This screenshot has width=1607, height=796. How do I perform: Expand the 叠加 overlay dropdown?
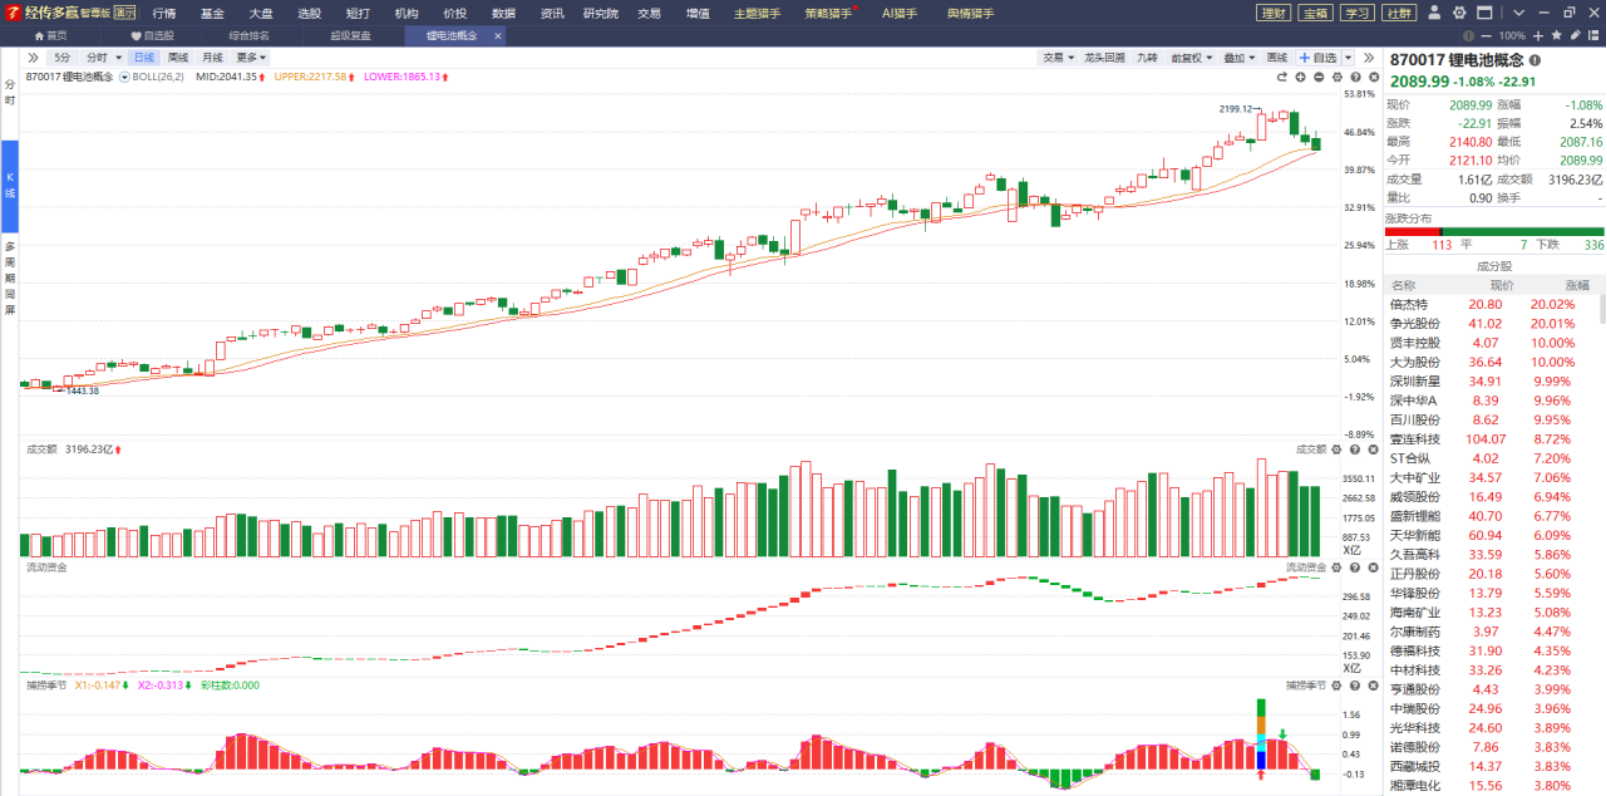(1239, 58)
